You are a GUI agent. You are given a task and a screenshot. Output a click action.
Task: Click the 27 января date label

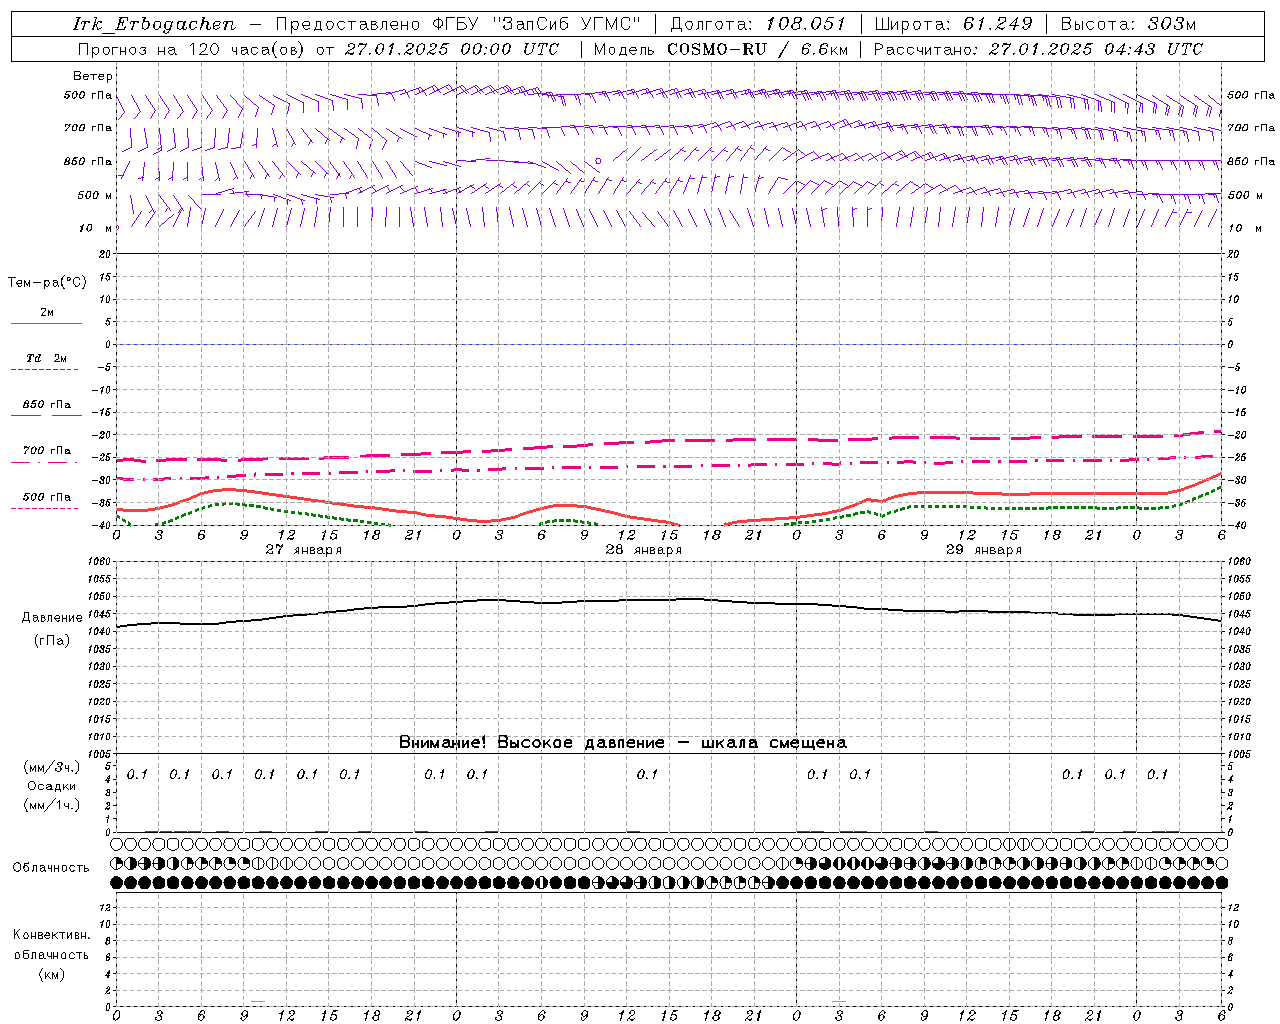(x=303, y=549)
